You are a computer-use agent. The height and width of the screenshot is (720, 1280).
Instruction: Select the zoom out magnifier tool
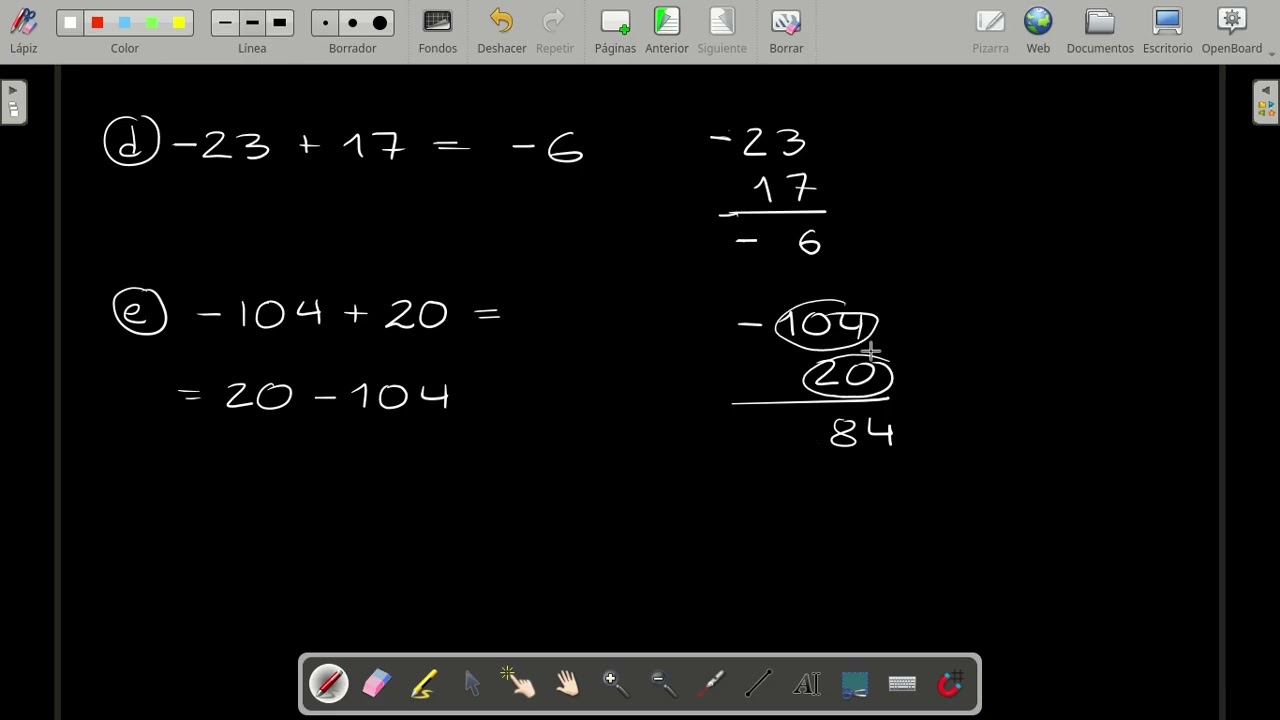(663, 684)
